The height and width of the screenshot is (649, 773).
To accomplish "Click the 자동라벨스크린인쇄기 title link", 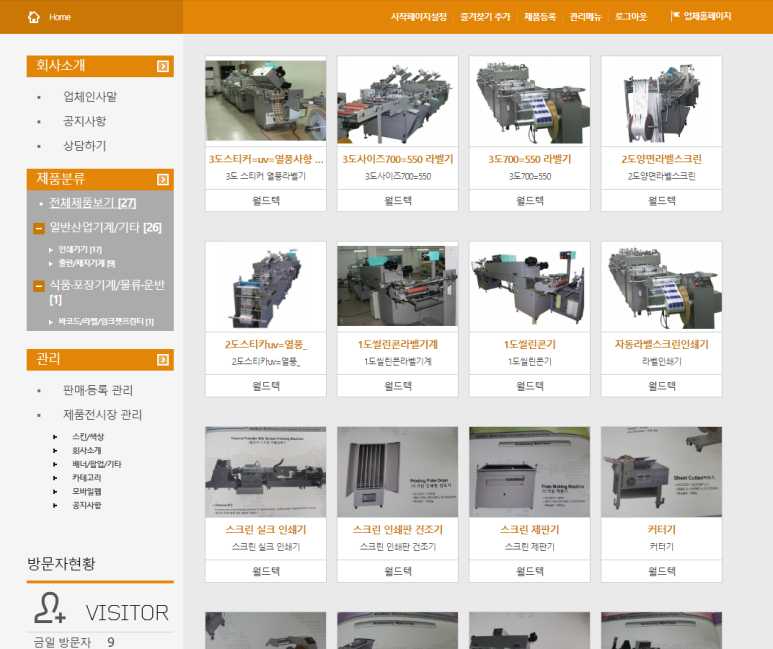I will point(662,345).
